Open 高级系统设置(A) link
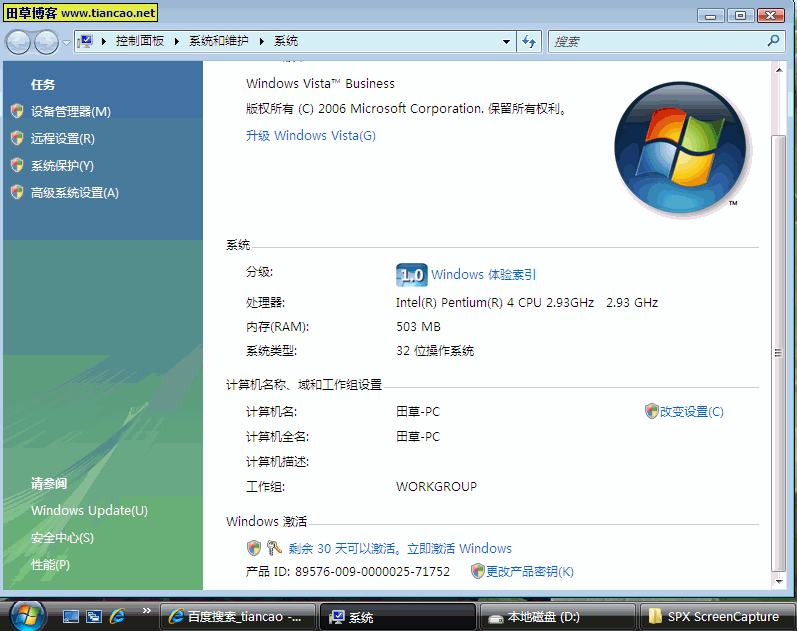This screenshot has height=631, width=797. tap(75, 193)
